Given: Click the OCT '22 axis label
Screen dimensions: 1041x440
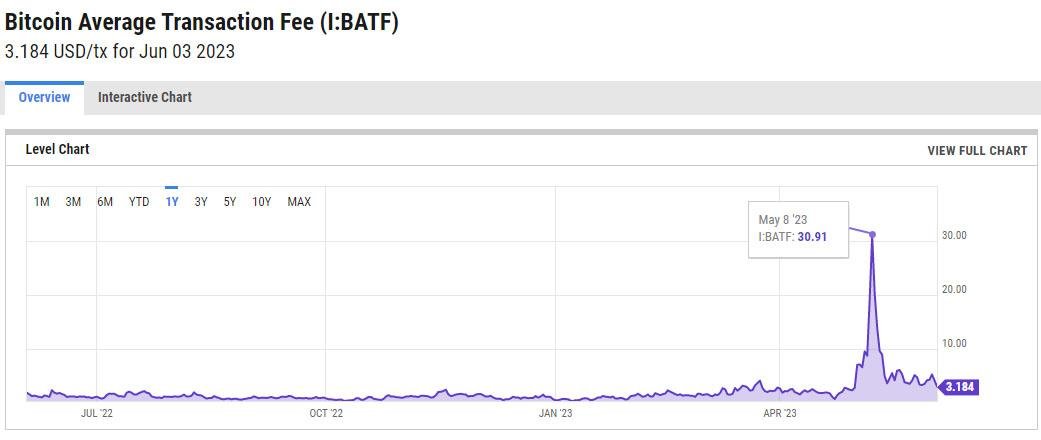Looking at the screenshot, I should click(x=326, y=413).
